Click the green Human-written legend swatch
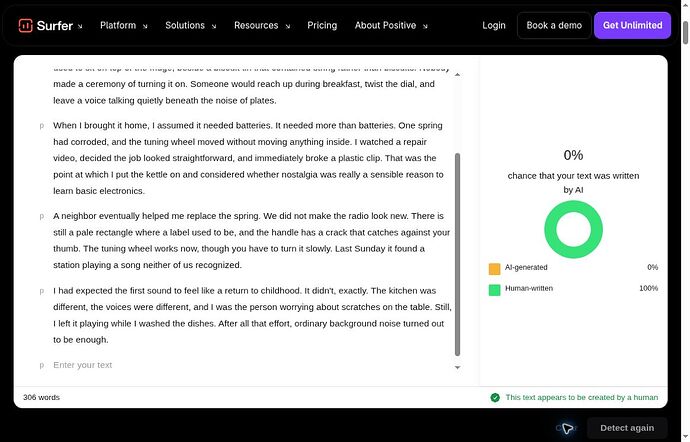The height and width of the screenshot is (442, 690). click(494, 290)
